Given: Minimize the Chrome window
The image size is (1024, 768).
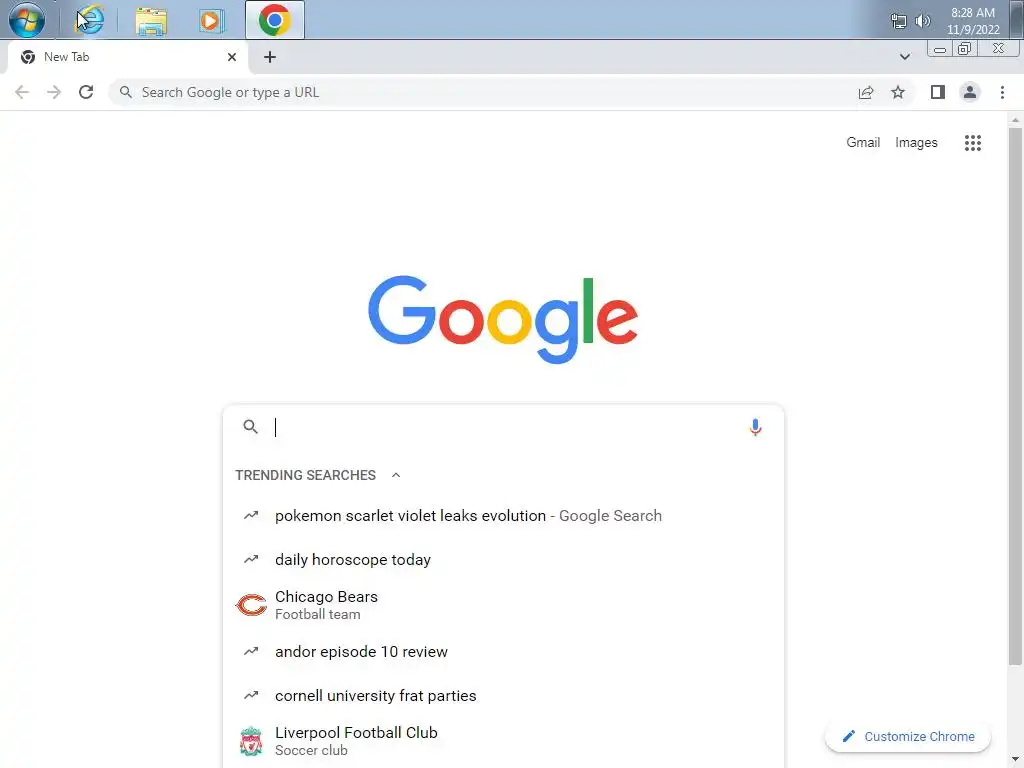Looking at the screenshot, I should click(x=940, y=49).
